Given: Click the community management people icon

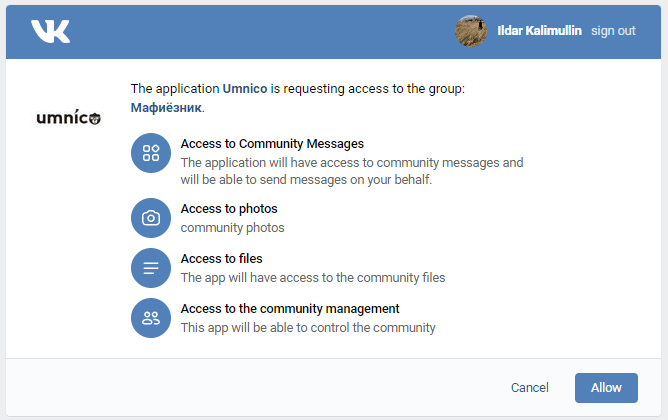Looking at the screenshot, I should [151, 318].
